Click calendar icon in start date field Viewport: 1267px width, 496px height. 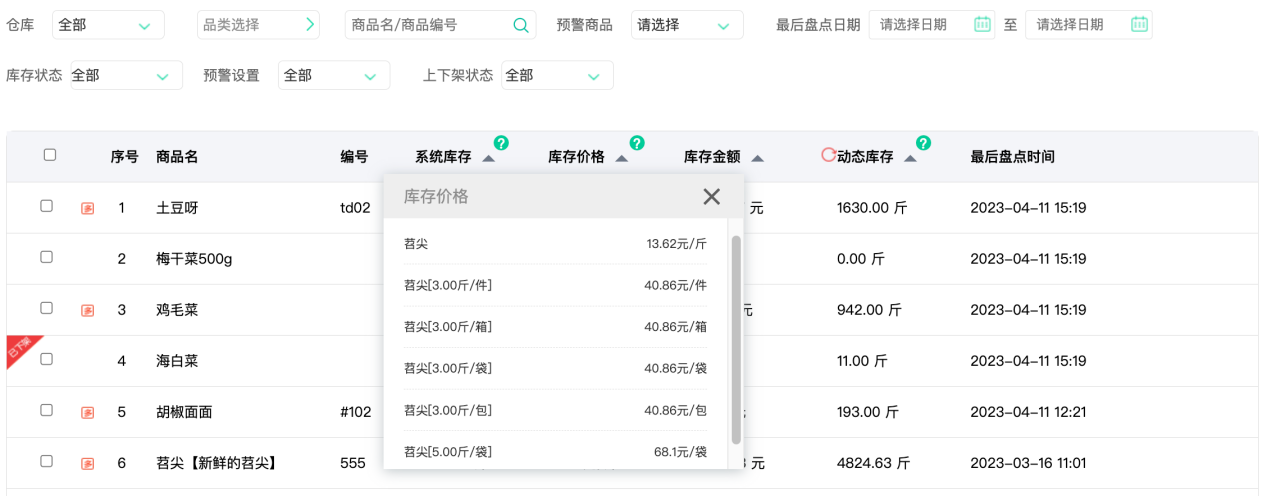point(982,25)
